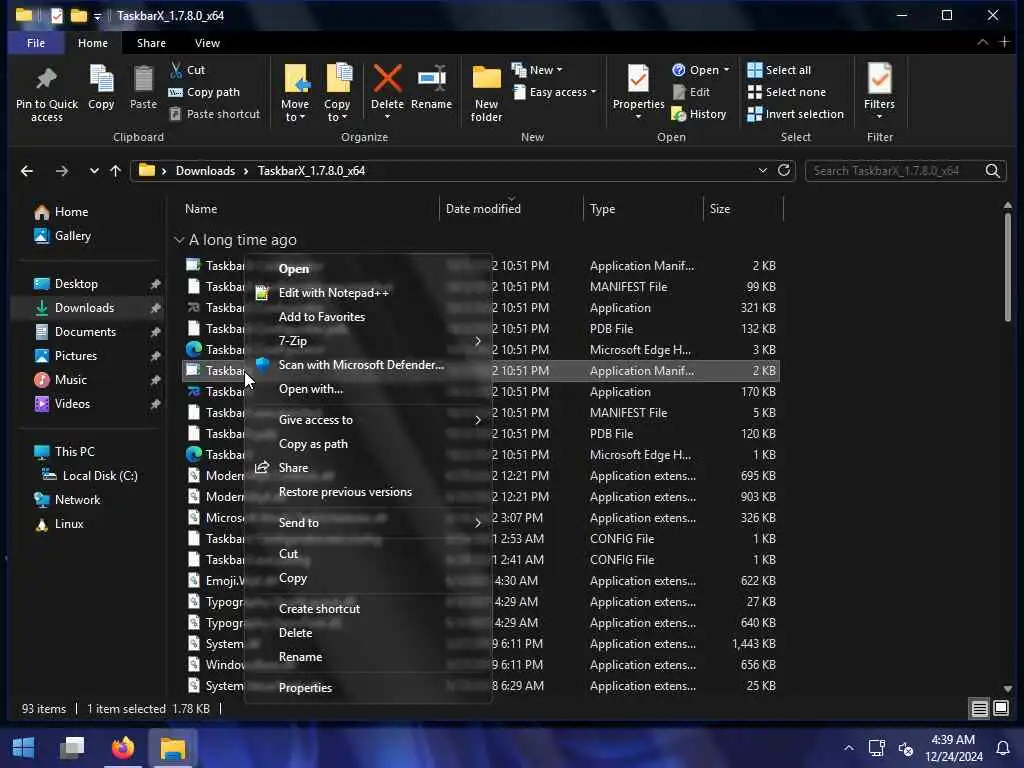Create a New folder
The width and height of the screenshot is (1024, 768).
487,93
